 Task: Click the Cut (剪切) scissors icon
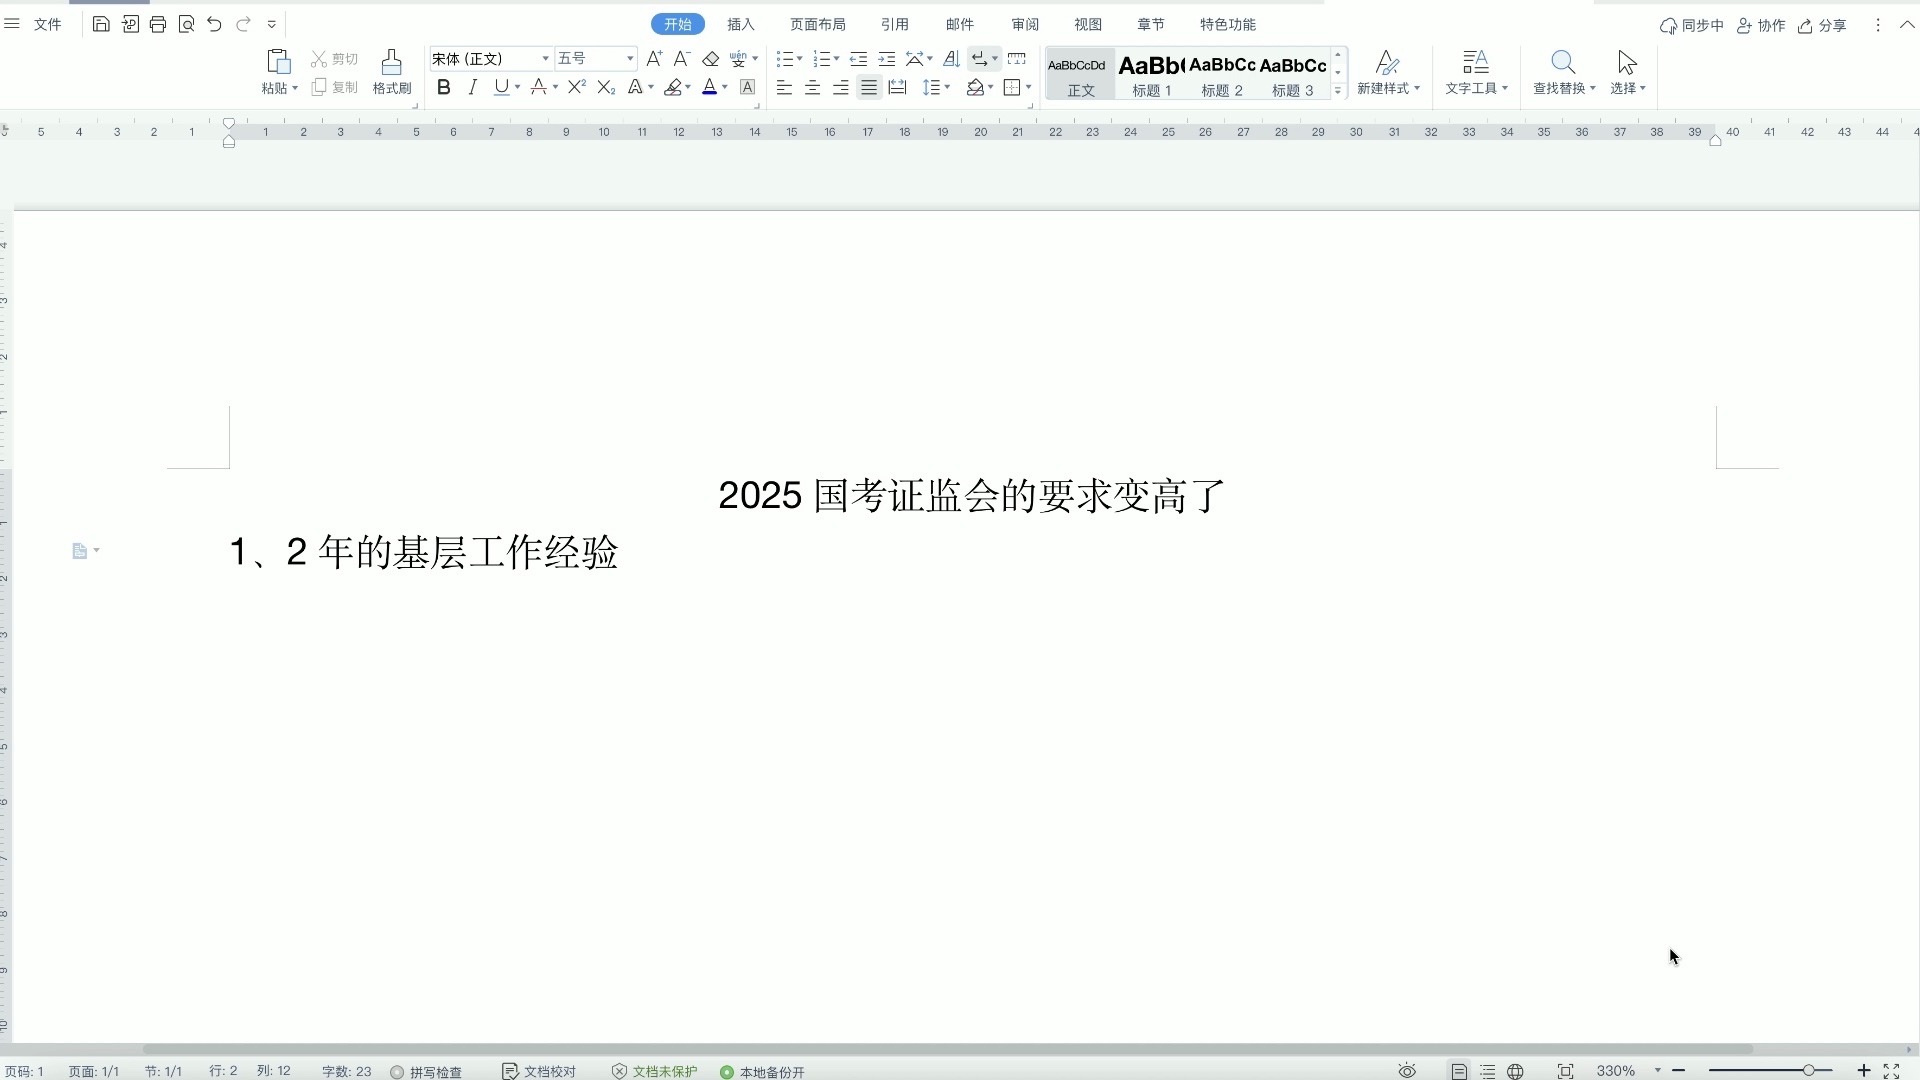tap(319, 59)
